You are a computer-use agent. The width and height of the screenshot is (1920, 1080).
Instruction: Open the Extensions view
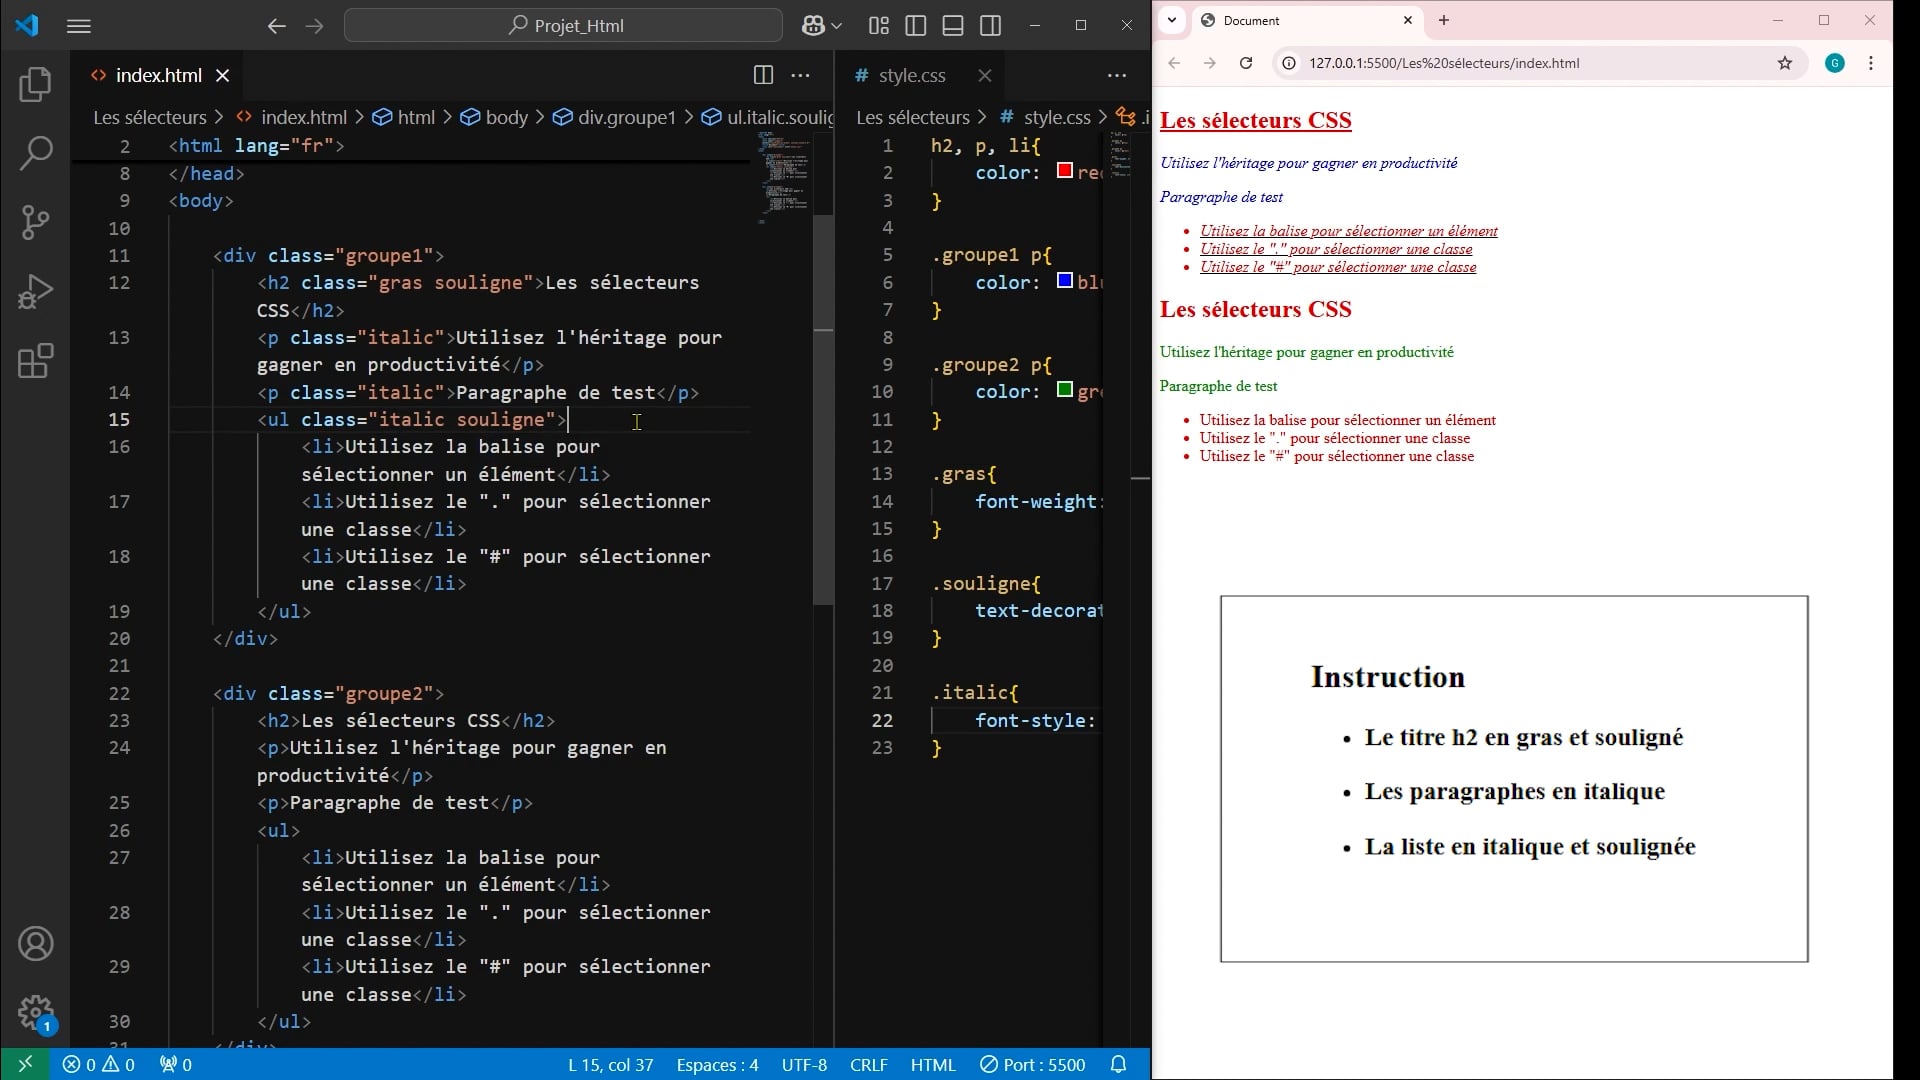tap(36, 361)
